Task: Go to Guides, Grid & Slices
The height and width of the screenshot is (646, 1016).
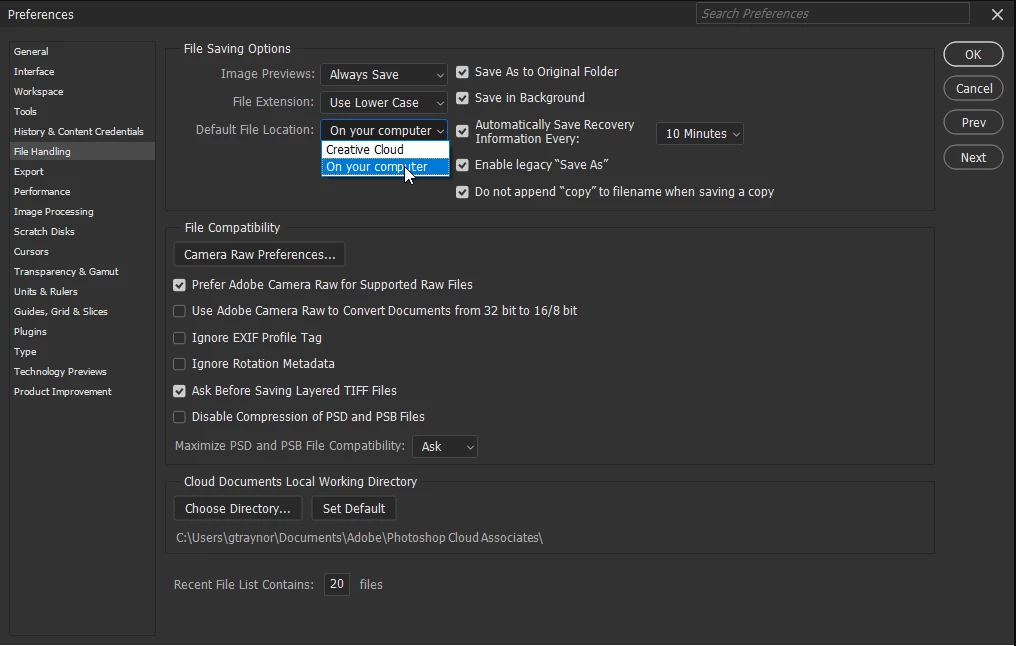Action: pos(61,312)
